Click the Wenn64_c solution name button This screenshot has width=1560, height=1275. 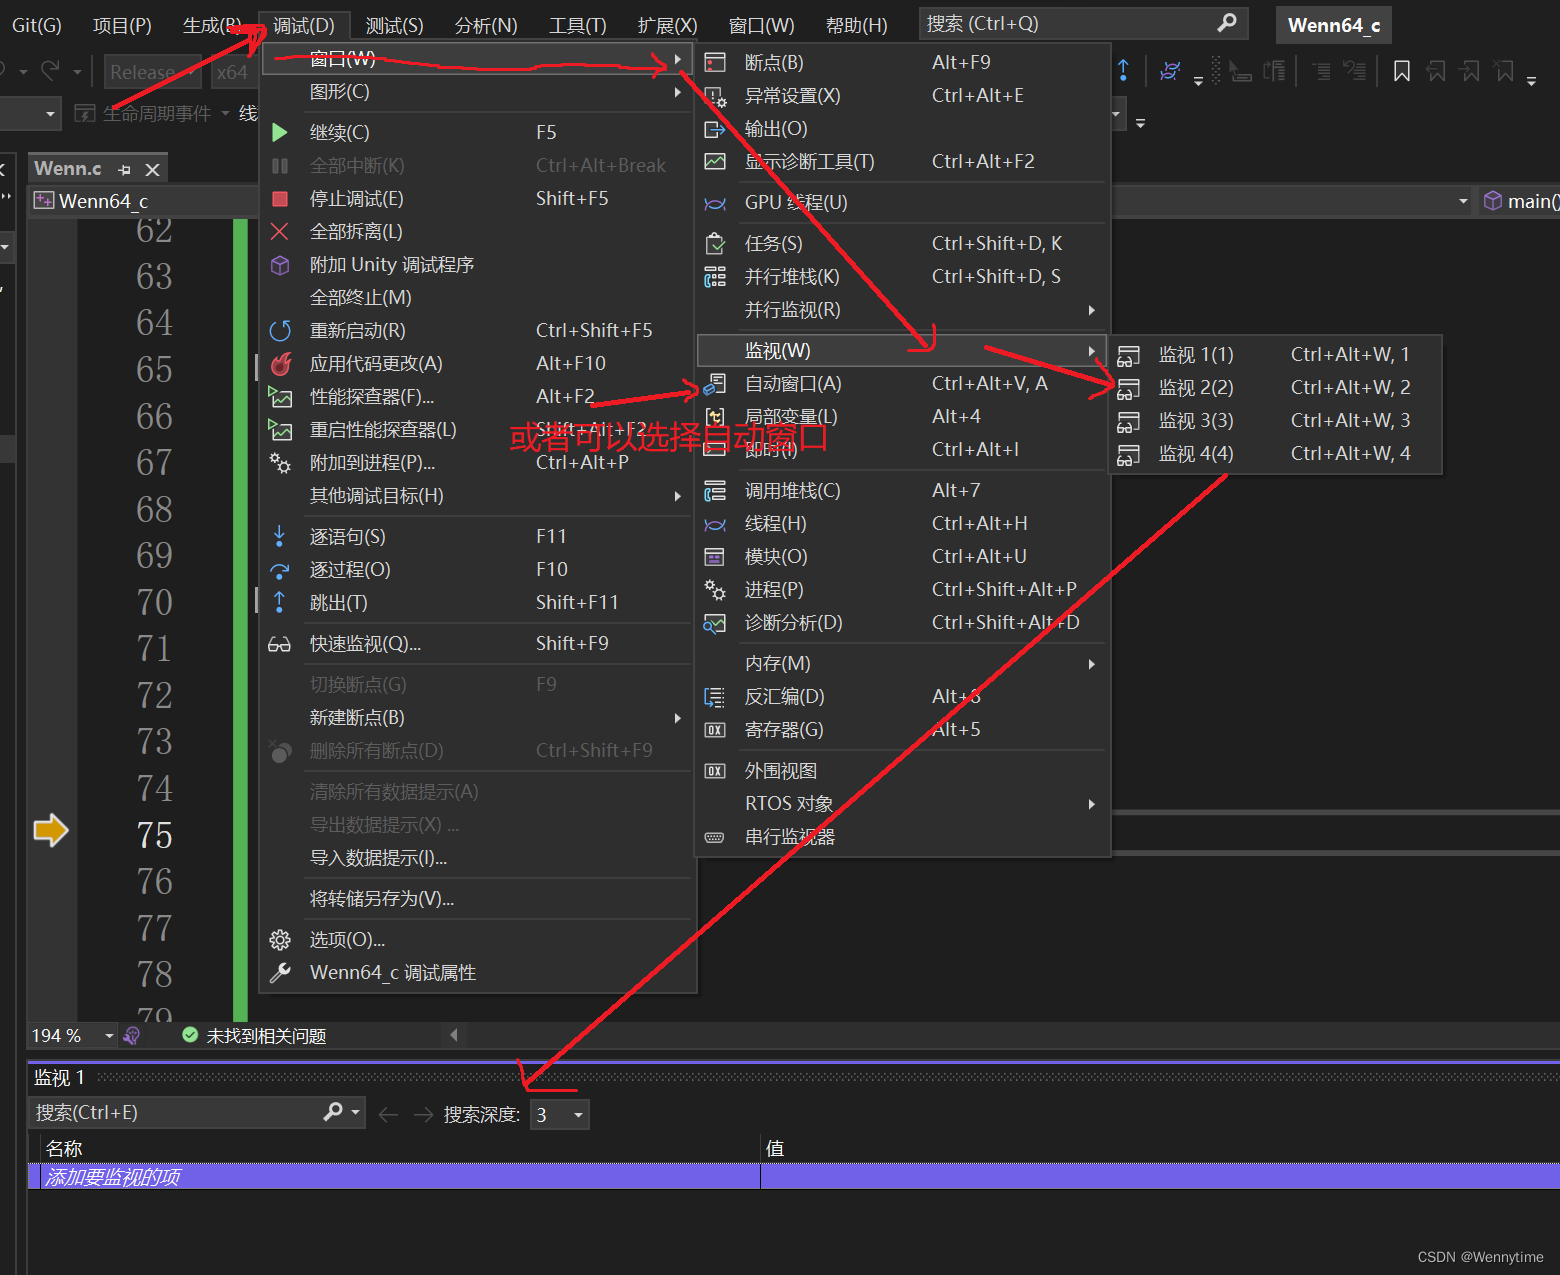[x=1333, y=25]
